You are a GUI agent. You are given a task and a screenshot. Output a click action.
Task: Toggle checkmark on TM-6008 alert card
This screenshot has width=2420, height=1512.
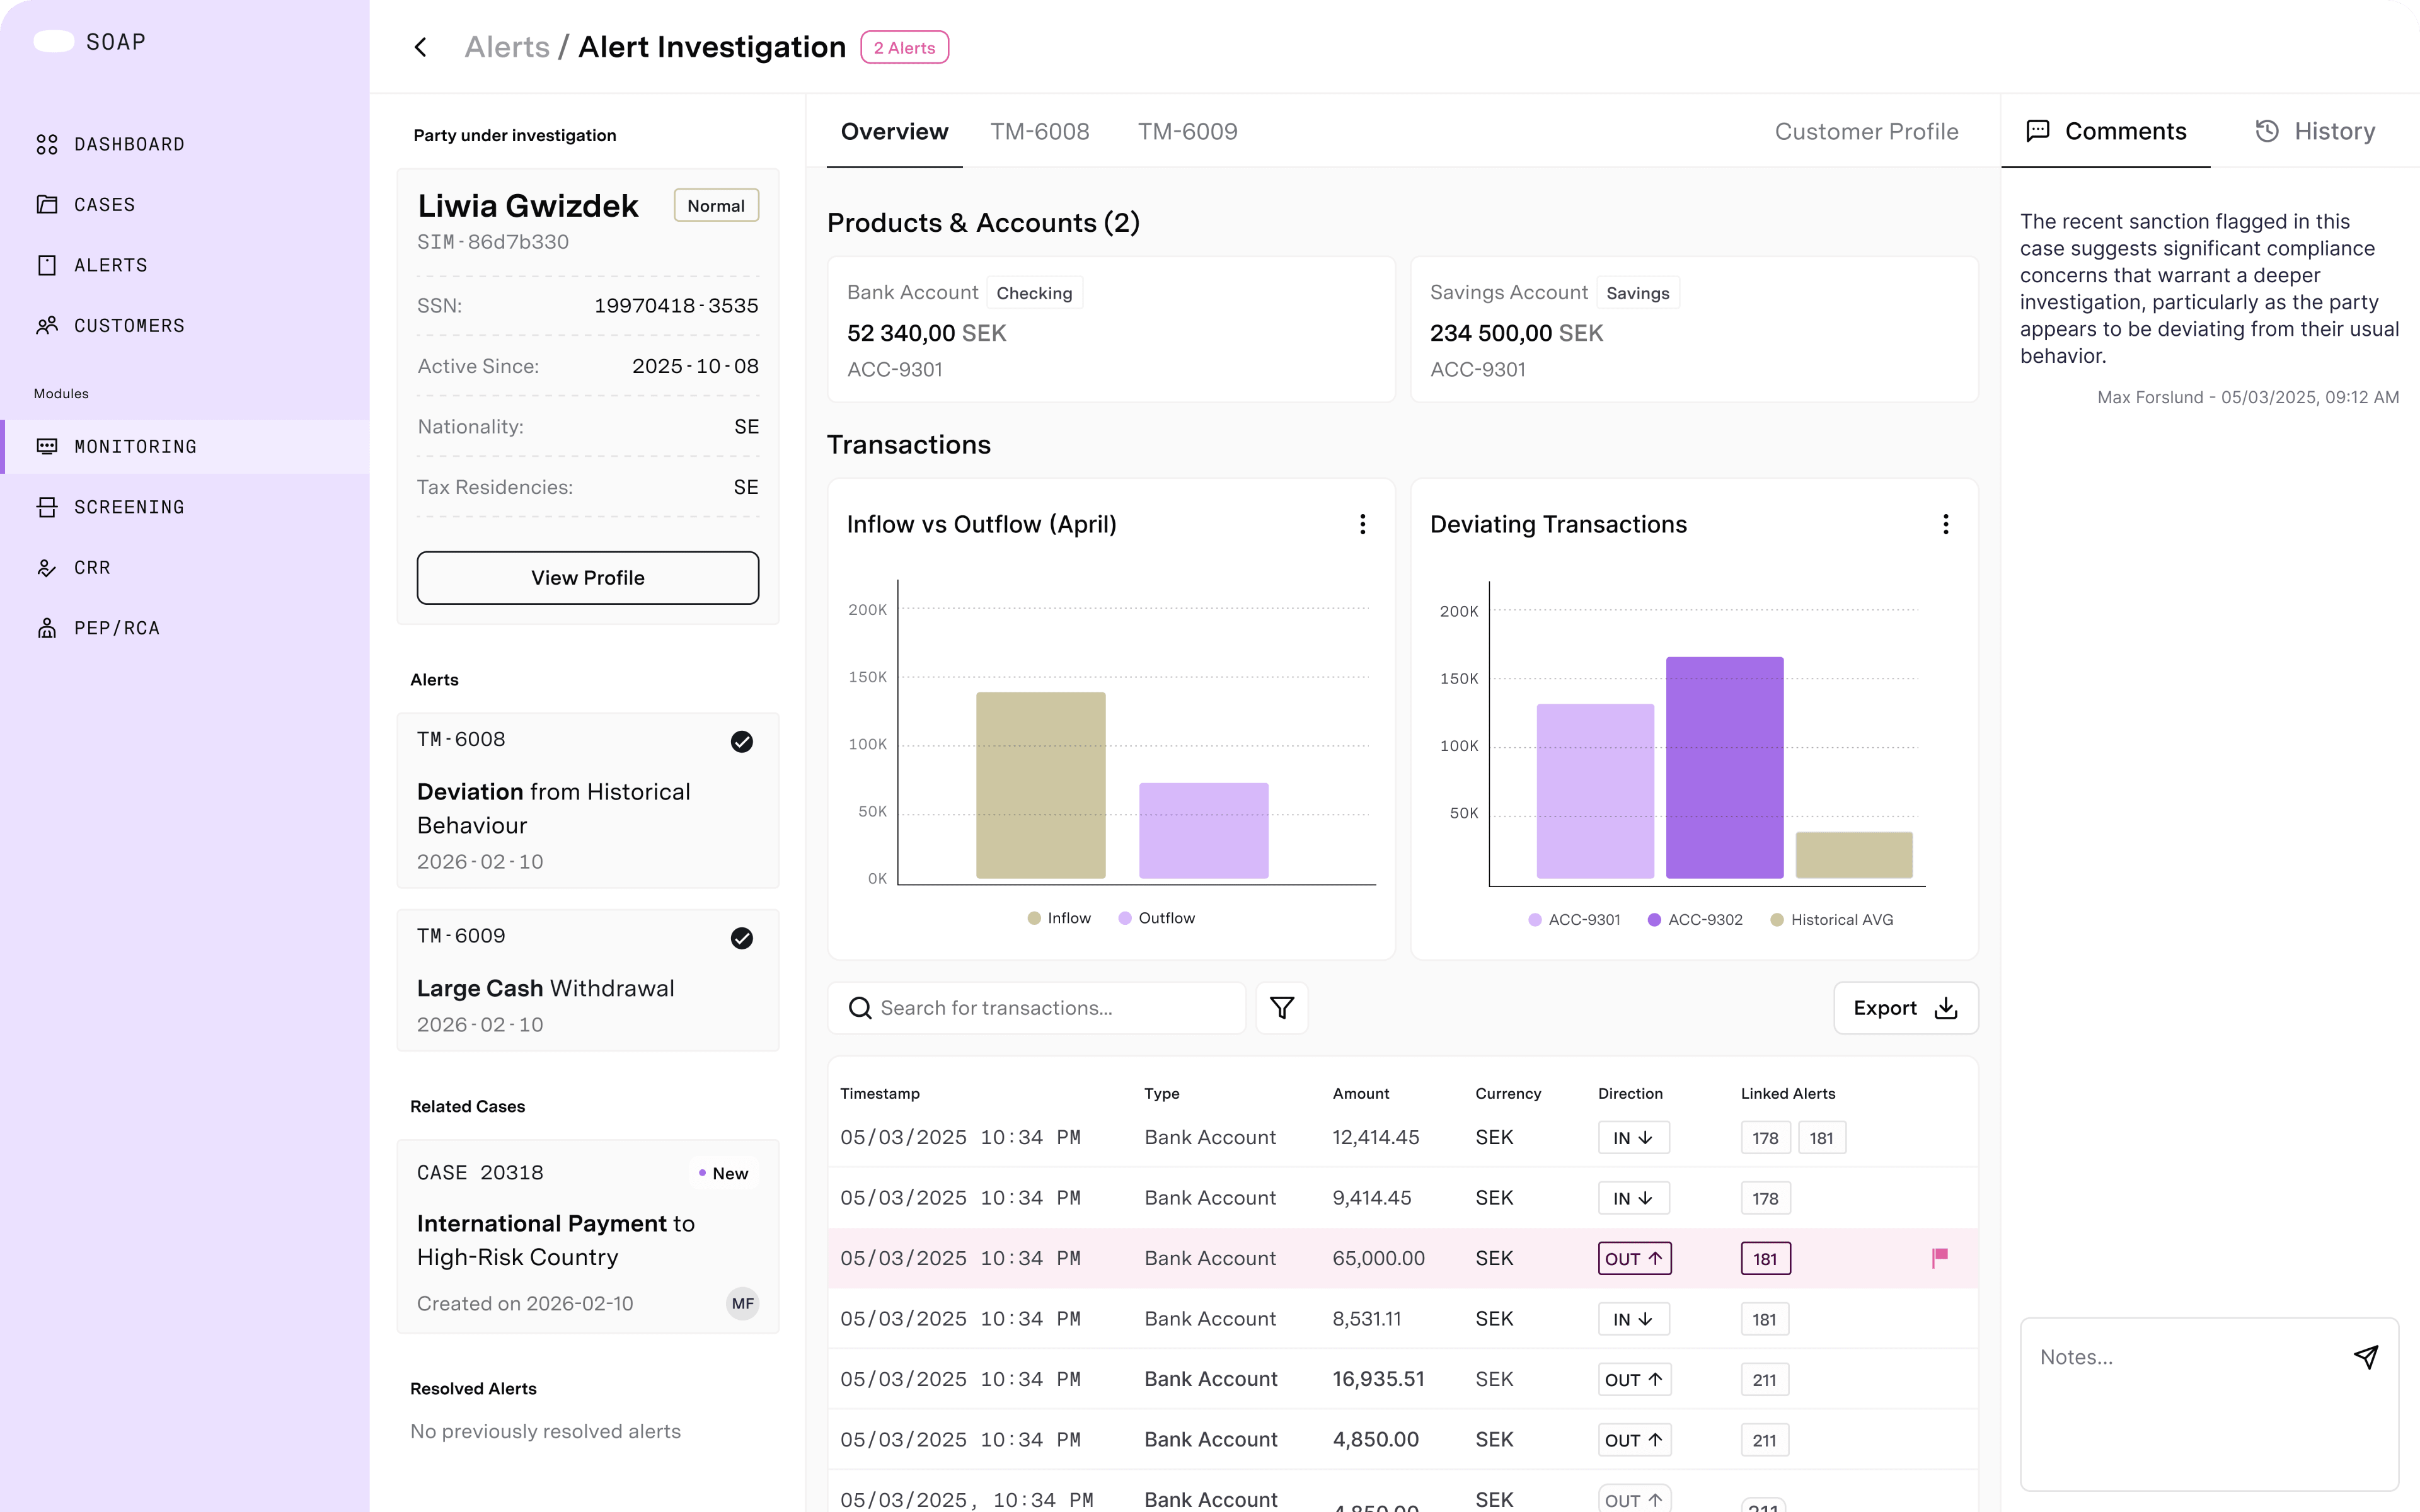pyautogui.click(x=741, y=741)
